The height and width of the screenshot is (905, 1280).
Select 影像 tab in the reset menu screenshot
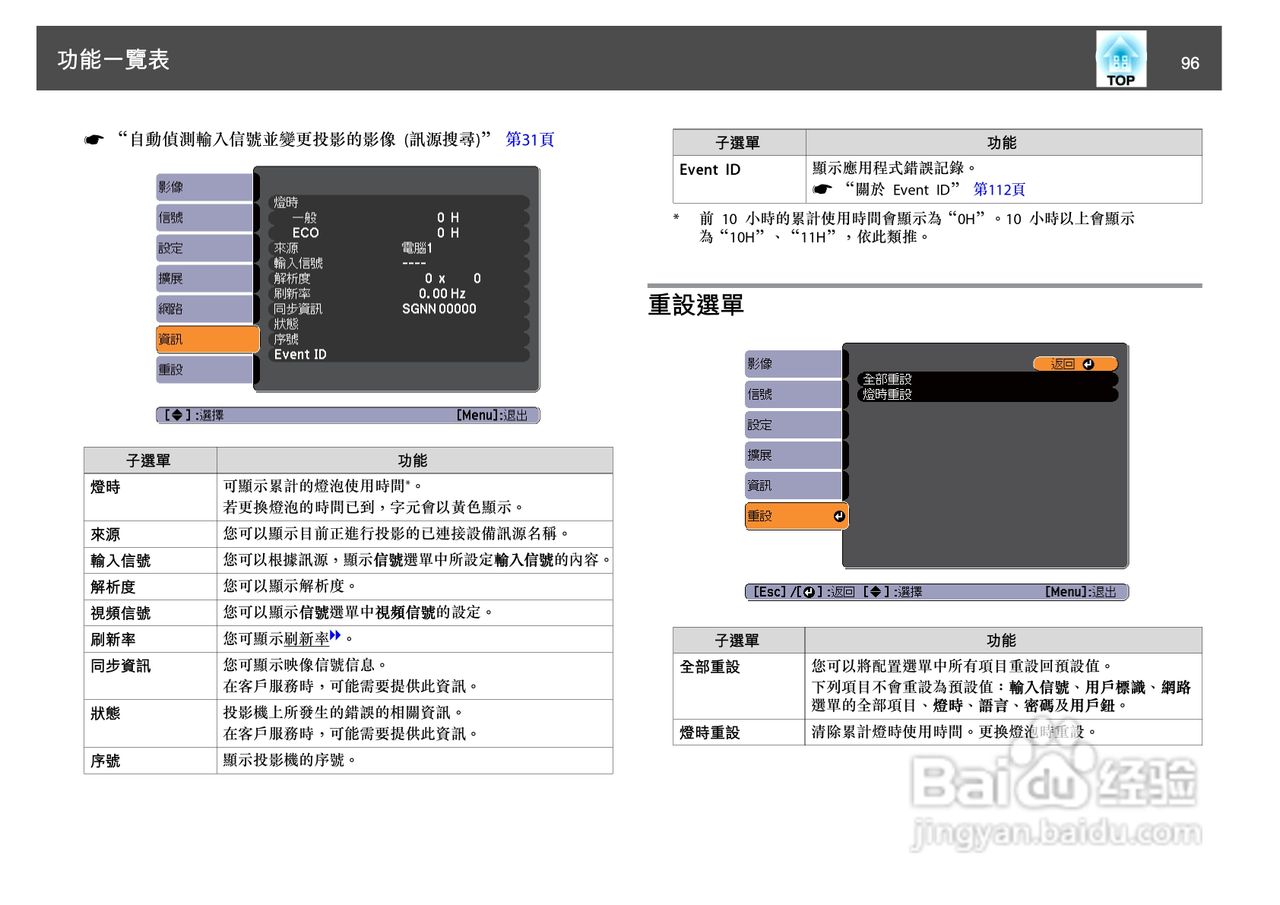[x=795, y=364]
